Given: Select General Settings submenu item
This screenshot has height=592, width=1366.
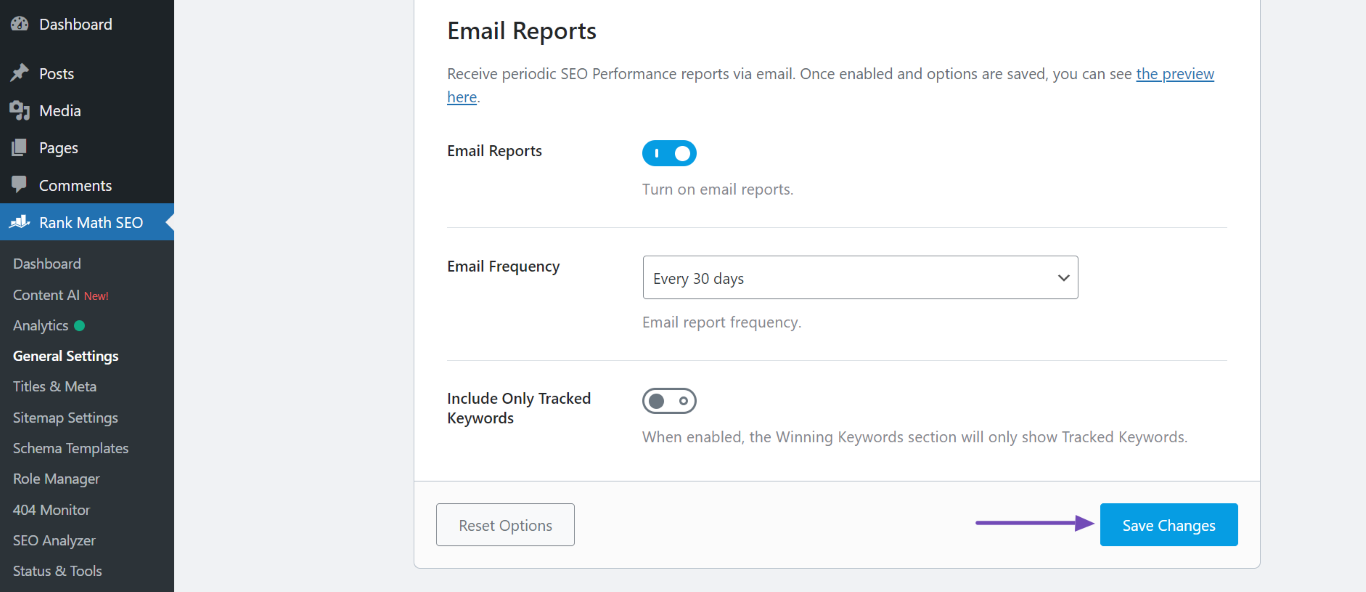Looking at the screenshot, I should [x=66, y=356].
